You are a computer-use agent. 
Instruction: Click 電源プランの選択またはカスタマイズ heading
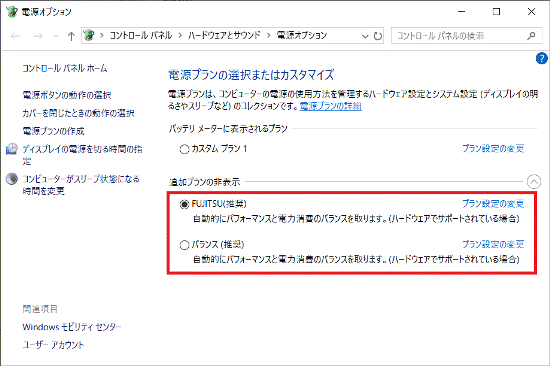click(251, 75)
